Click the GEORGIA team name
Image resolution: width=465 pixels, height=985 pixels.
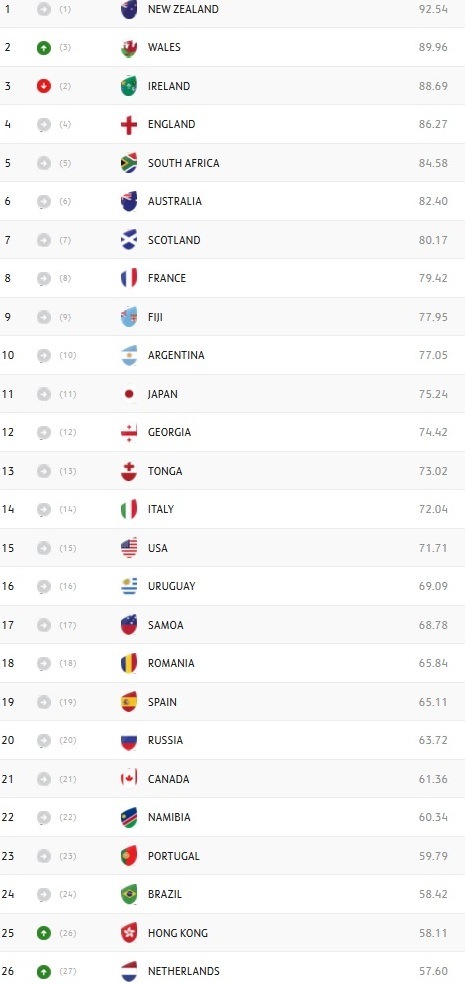(169, 432)
